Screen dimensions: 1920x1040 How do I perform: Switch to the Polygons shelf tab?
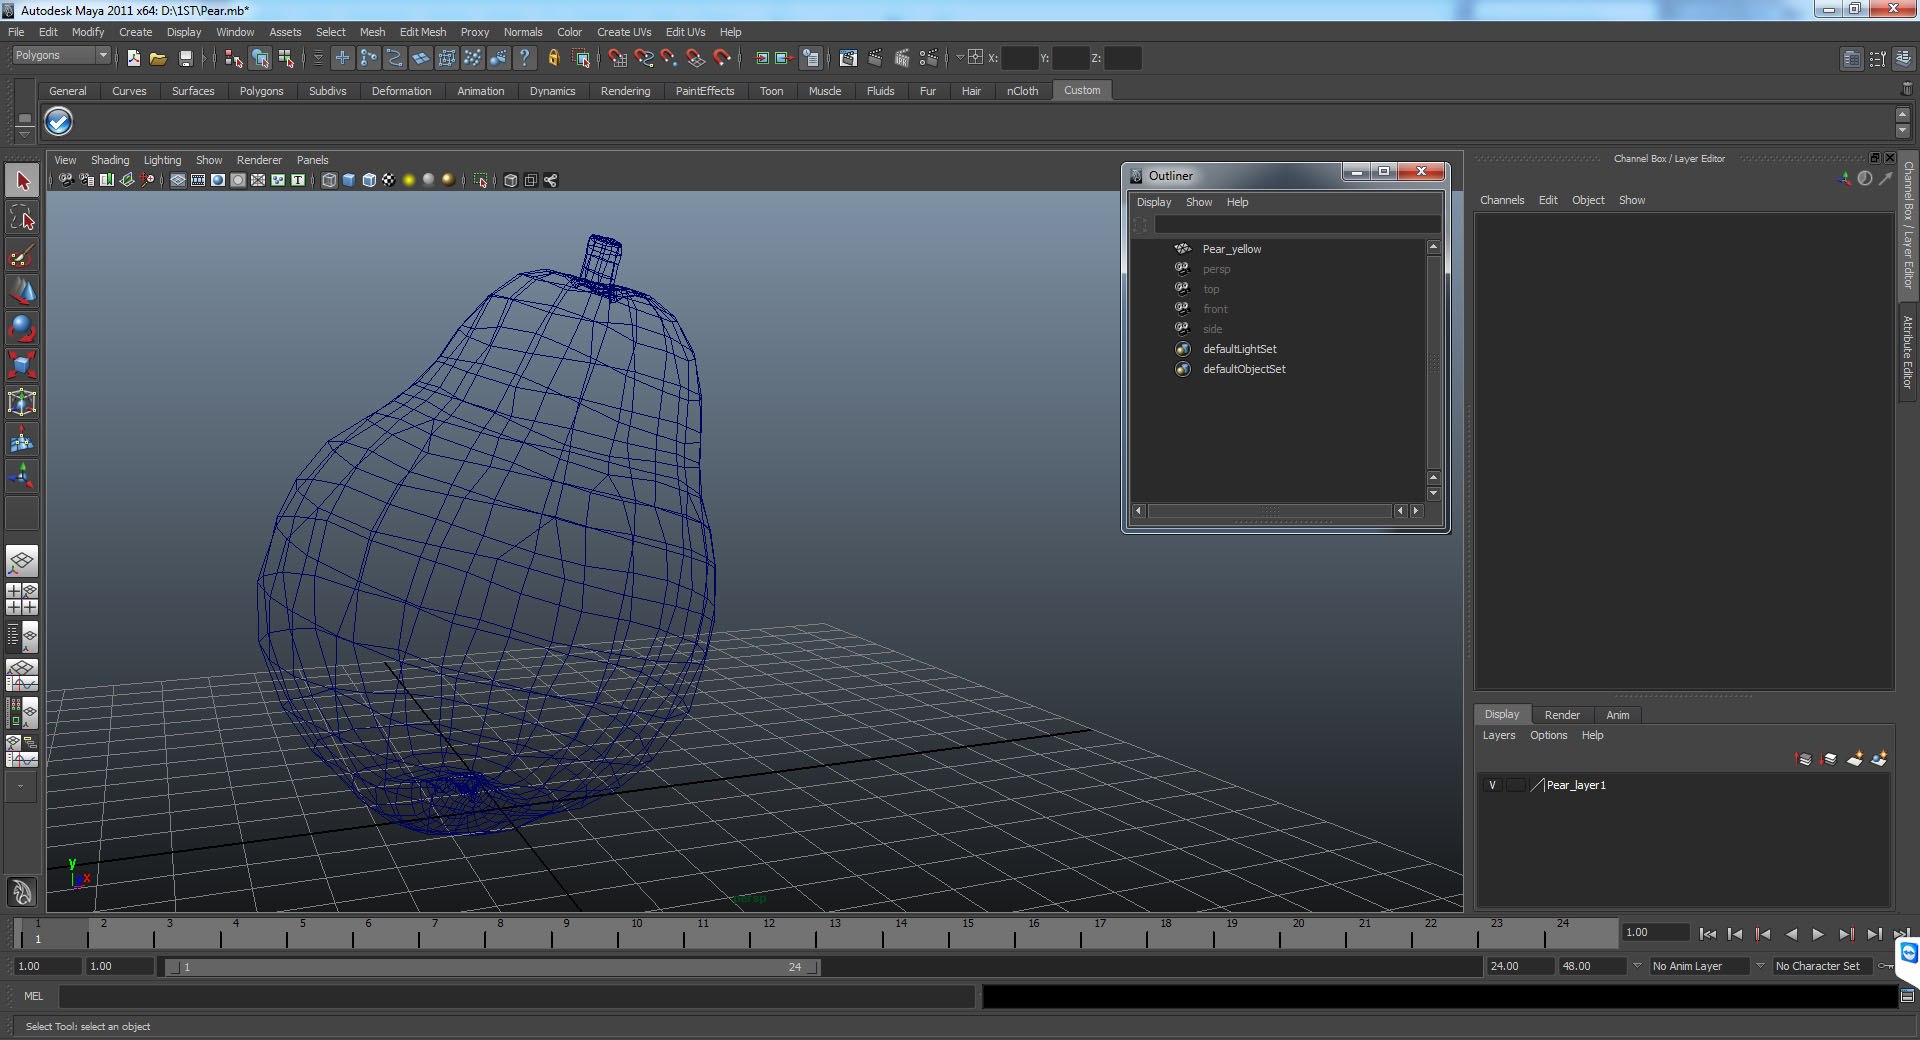(x=261, y=91)
